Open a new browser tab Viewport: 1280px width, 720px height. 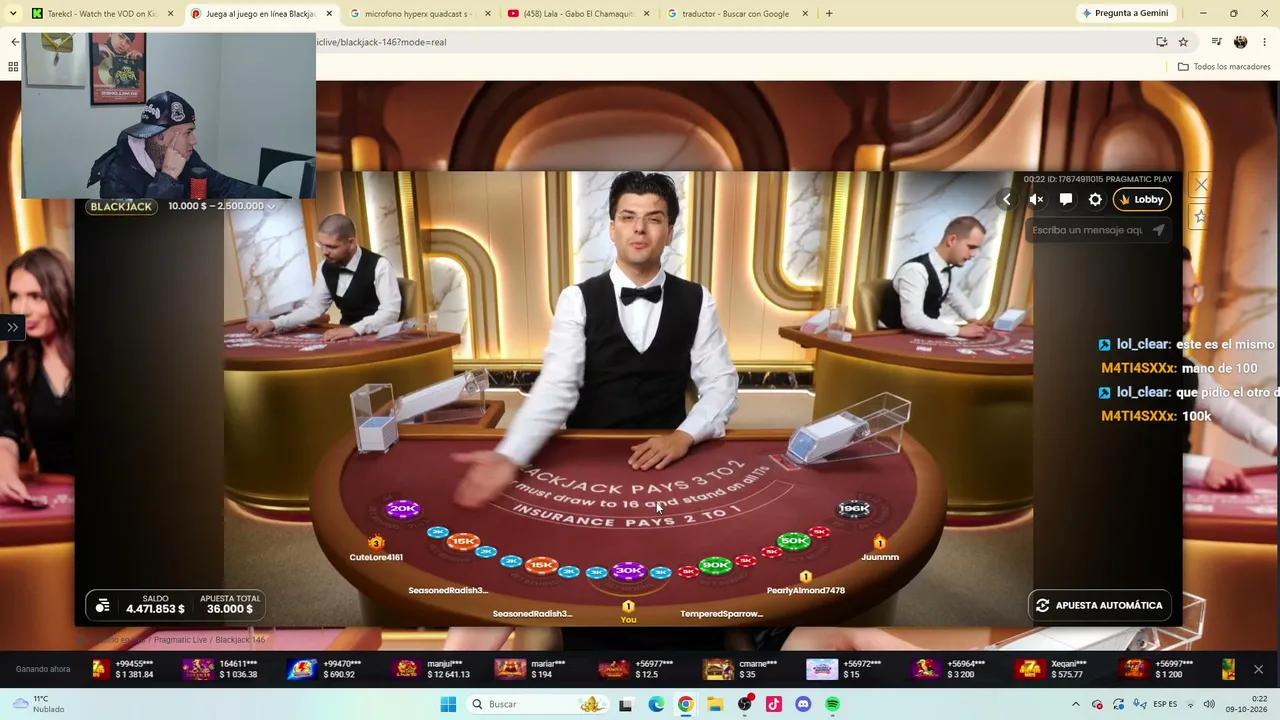pyautogui.click(x=829, y=14)
